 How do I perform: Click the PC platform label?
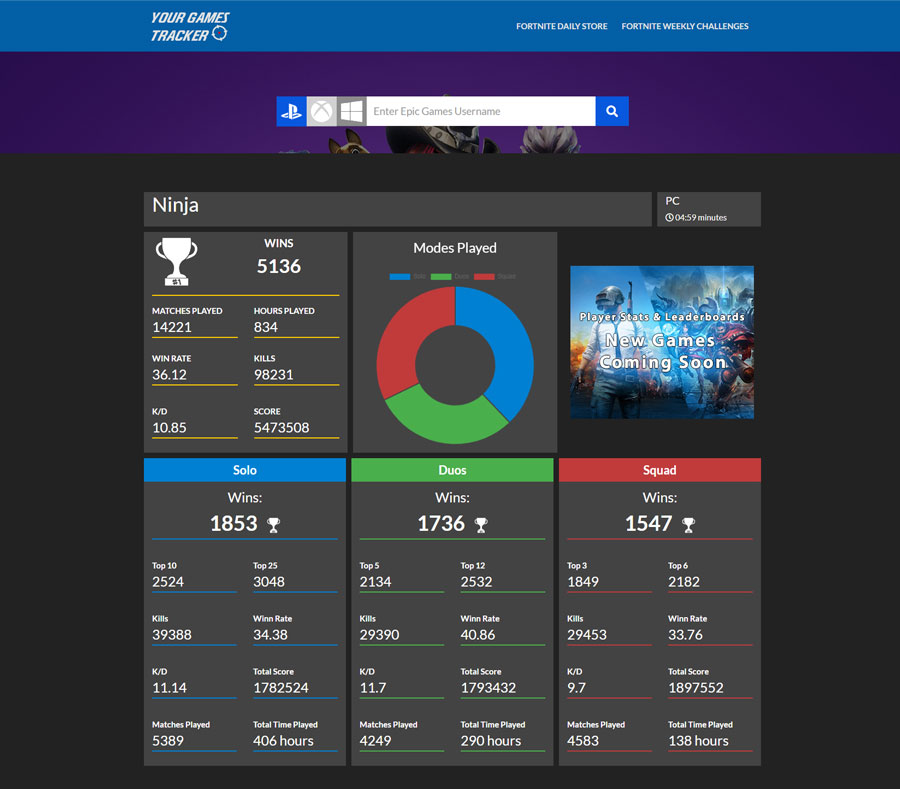pos(672,201)
